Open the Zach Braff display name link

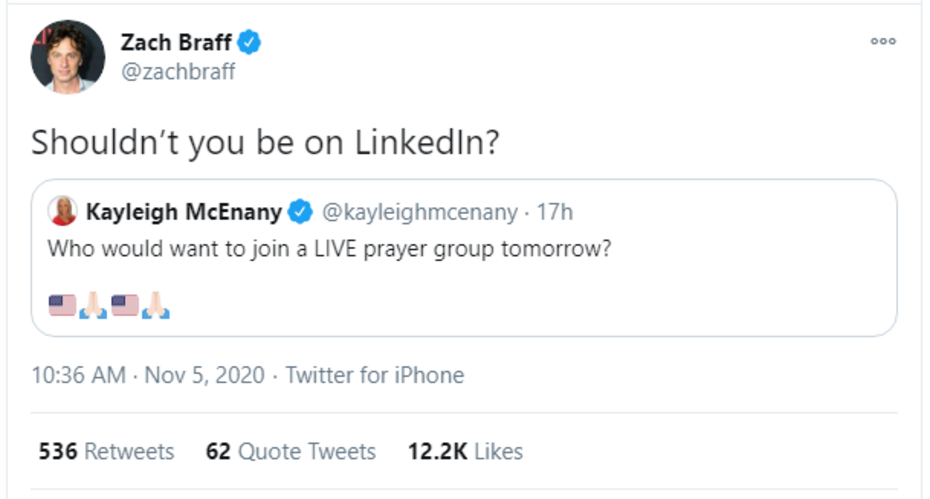176,43
